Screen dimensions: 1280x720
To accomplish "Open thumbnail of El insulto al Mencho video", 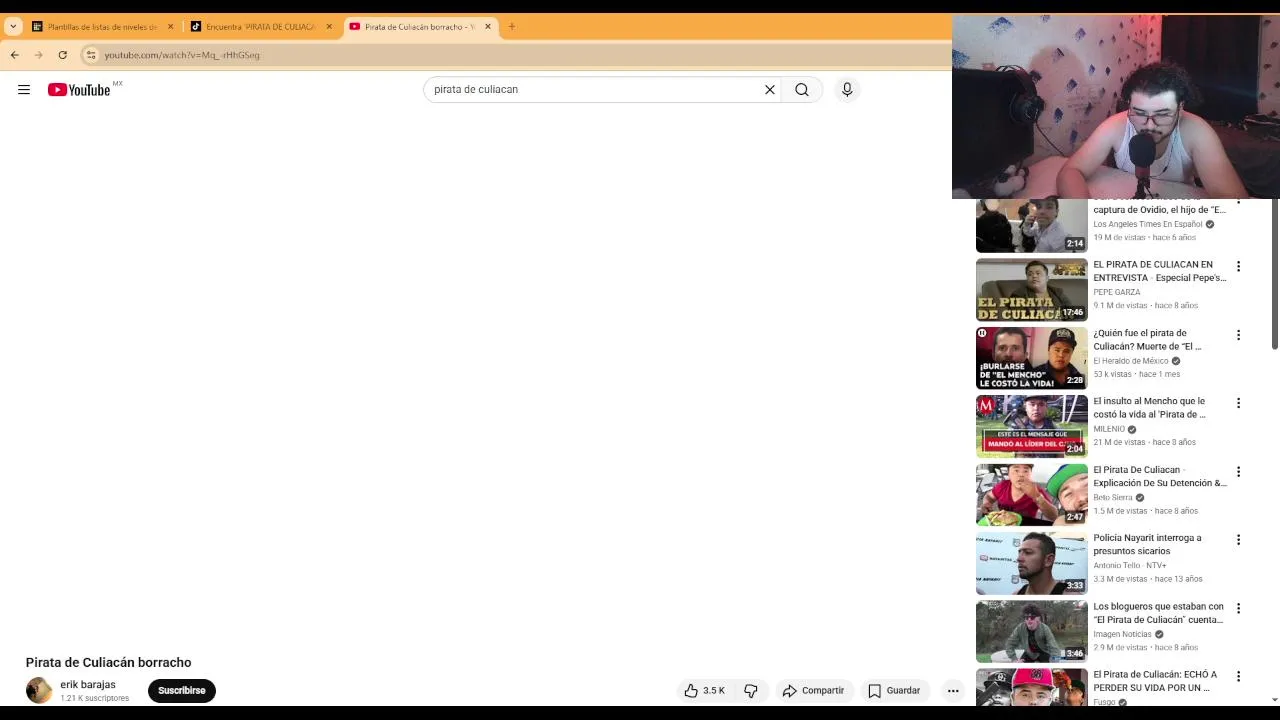I will [x=1031, y=427].
